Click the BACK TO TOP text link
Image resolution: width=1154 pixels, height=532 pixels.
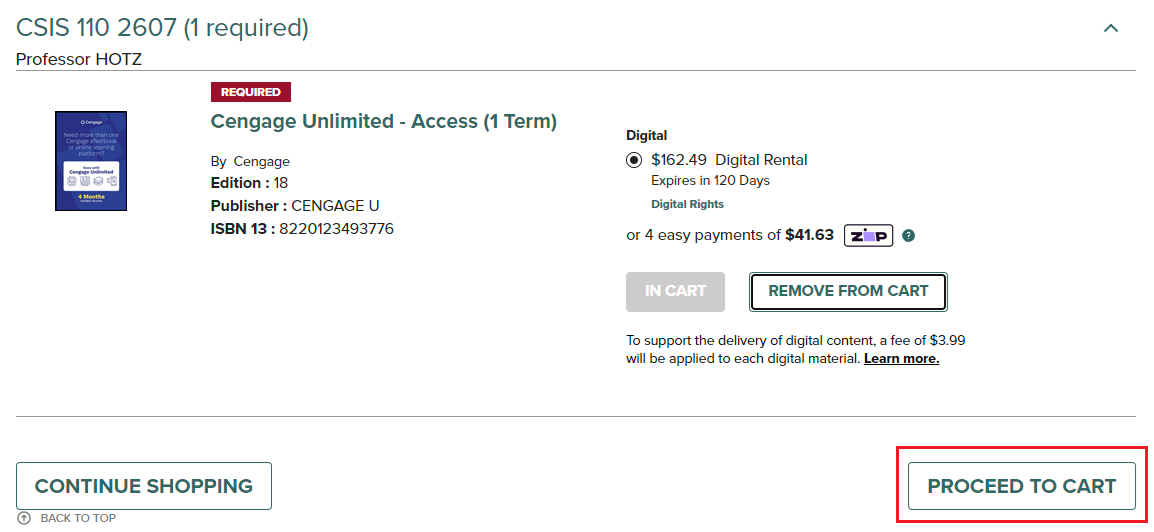(78, 518)
